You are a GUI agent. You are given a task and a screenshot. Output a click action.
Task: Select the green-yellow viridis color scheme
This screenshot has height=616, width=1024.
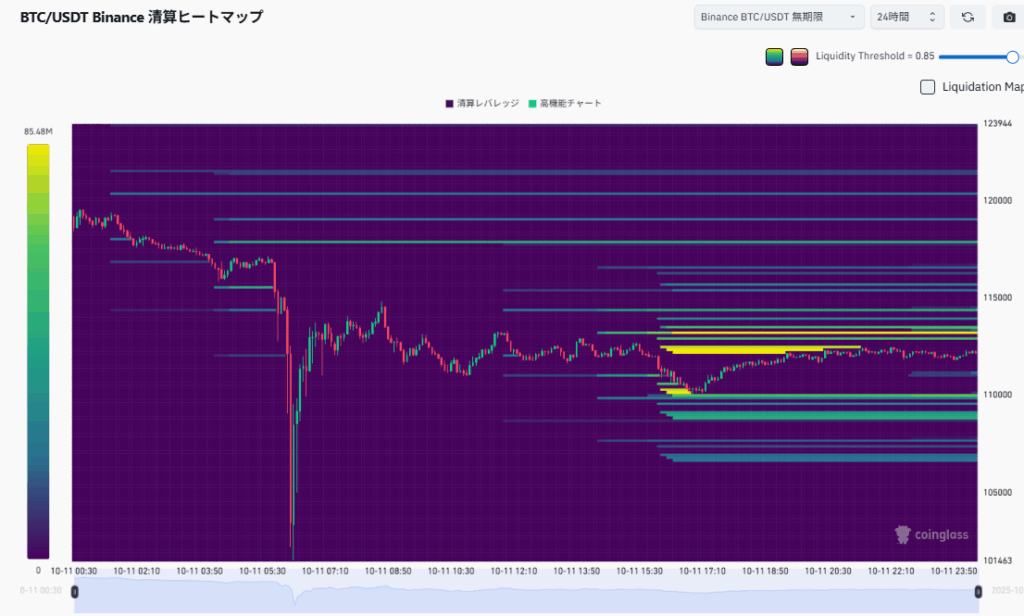click(774, 57)
